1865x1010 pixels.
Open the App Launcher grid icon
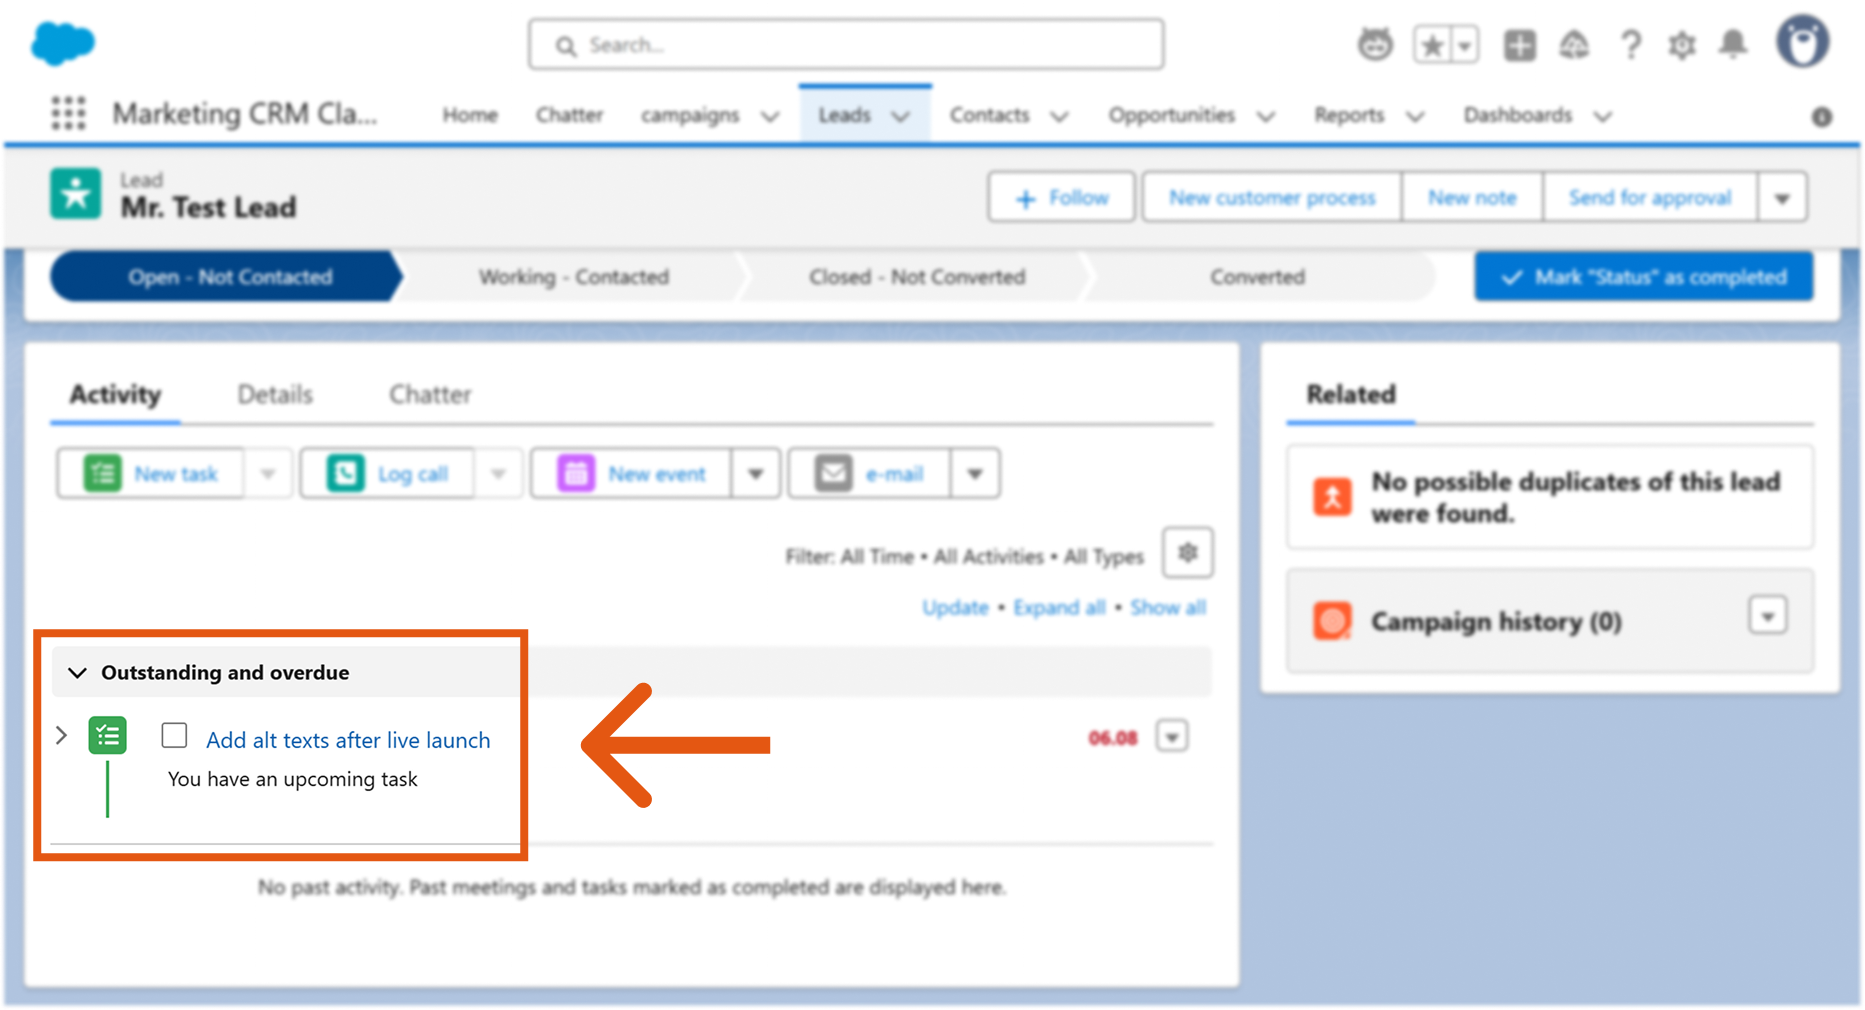[x=68, y=114]
